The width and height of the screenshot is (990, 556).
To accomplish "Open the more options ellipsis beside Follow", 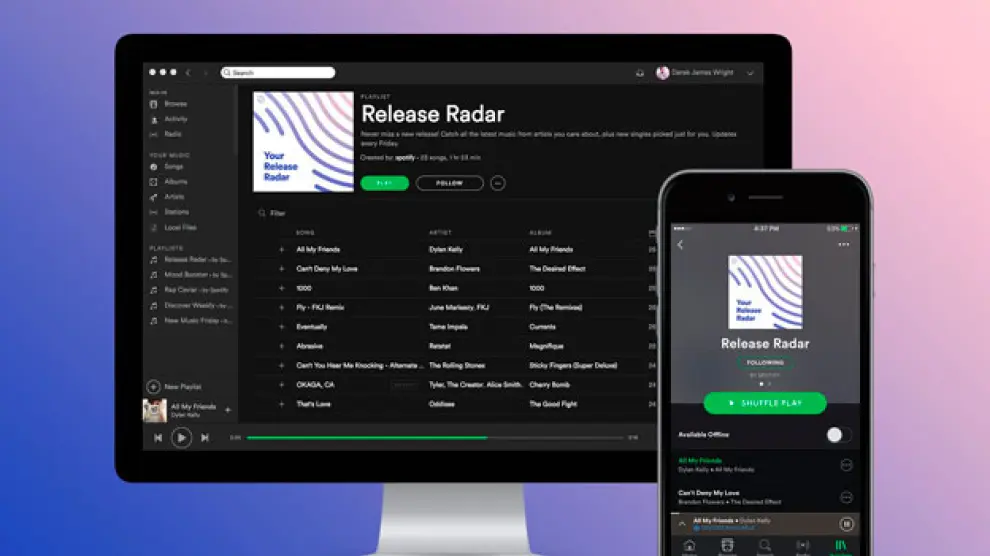I will (x=498, y=183).
